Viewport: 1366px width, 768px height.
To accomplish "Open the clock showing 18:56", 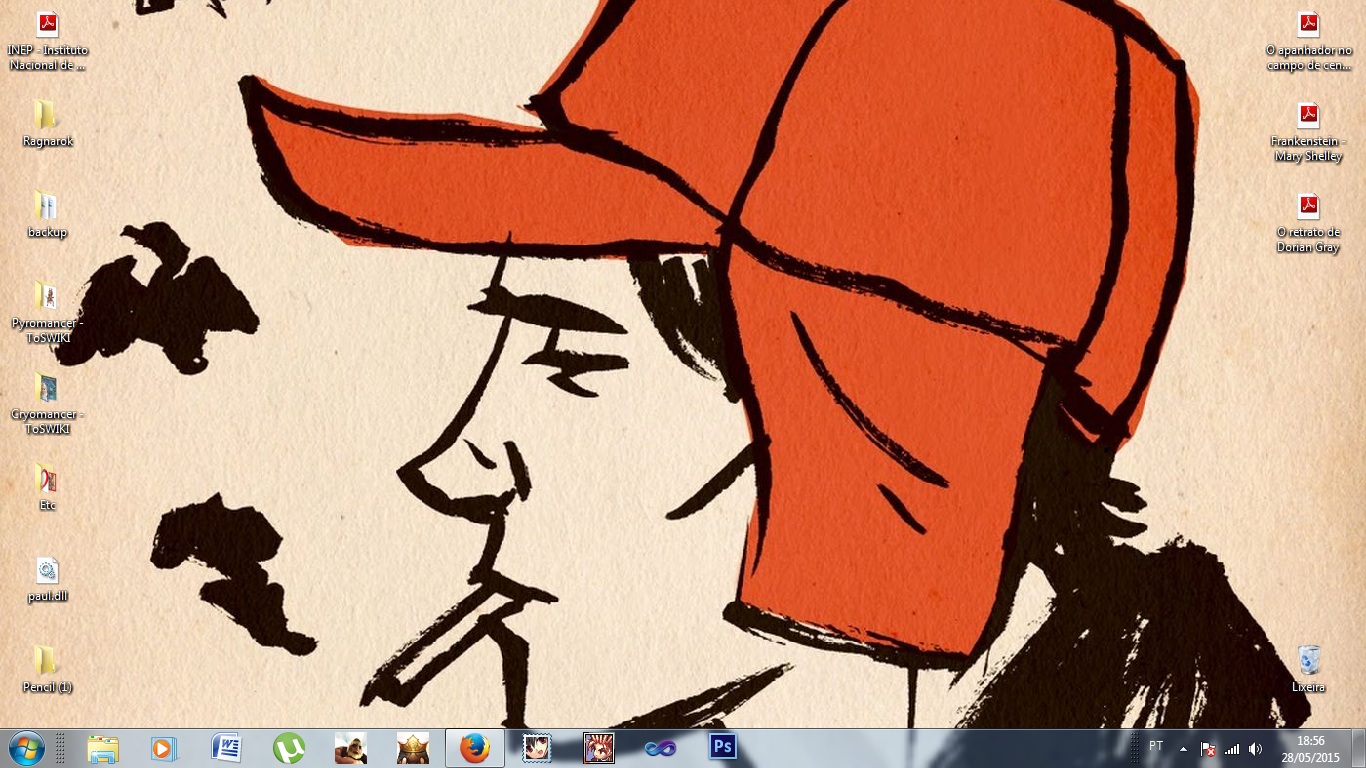I will [1310, 748].
